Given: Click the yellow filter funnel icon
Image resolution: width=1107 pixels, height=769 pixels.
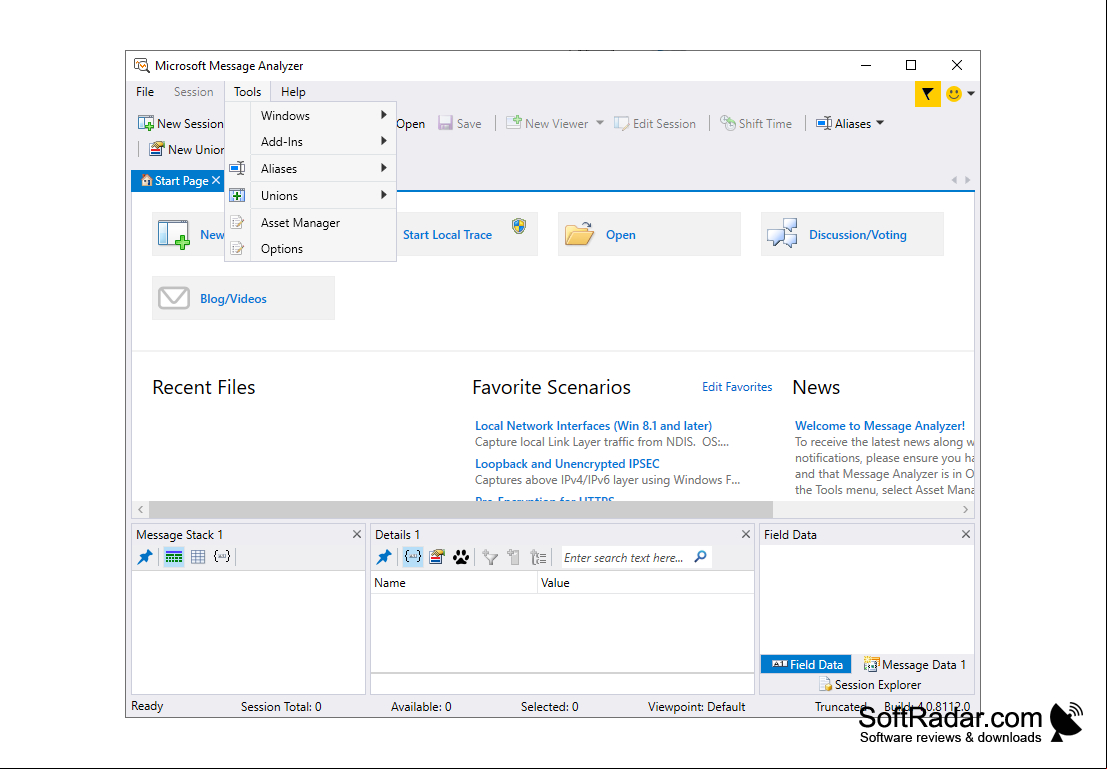Looking at the screenshot, I should click(x=927, y=93).
